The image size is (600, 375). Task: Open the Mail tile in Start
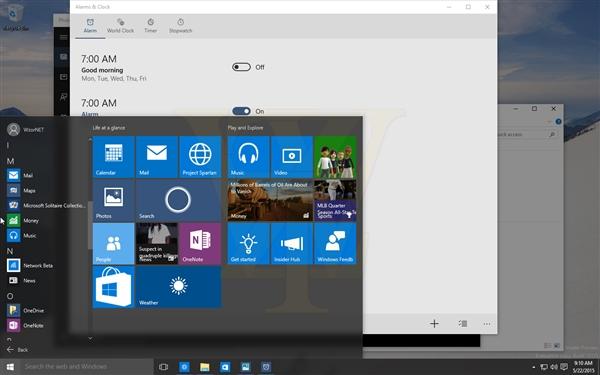pyautogui.click(x=157, y=157)
